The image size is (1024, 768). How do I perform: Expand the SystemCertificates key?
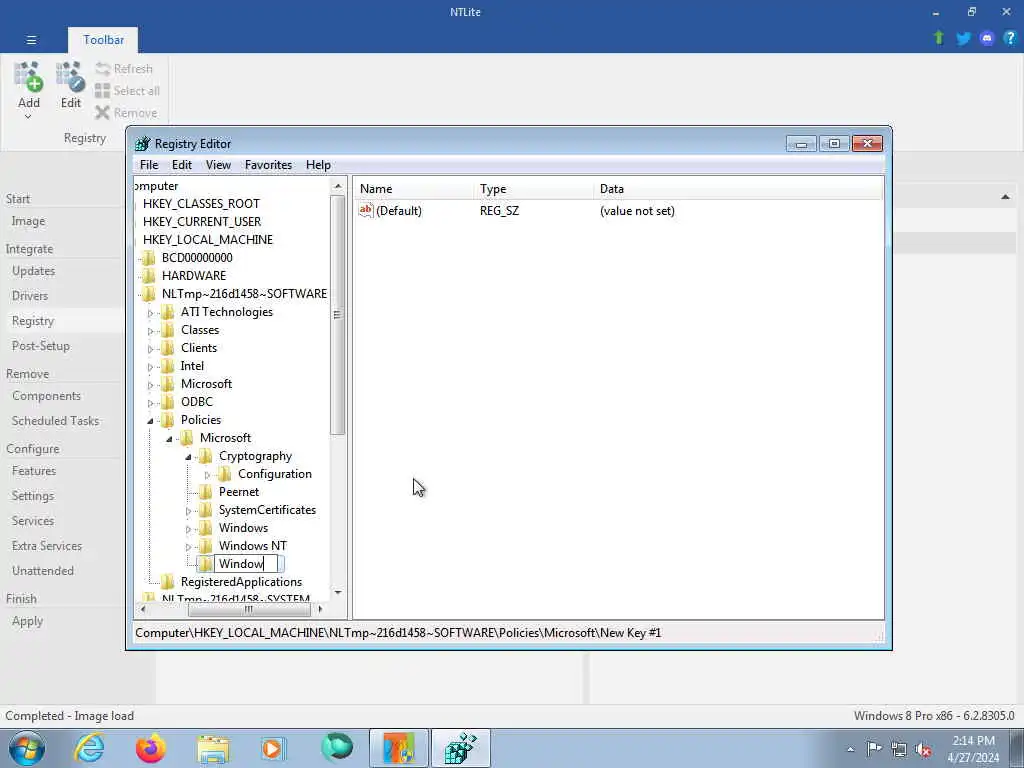click(188, 511)
